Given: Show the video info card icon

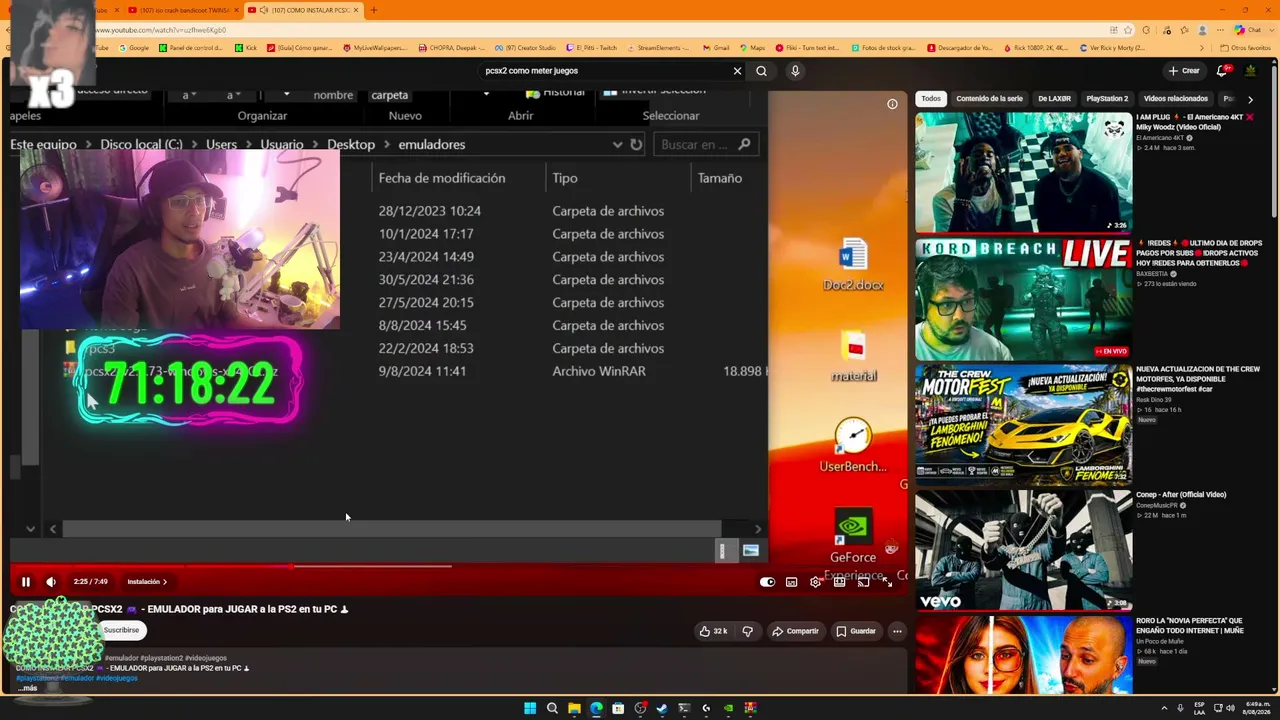Looking at the screenshot, I should click(892, 104).
